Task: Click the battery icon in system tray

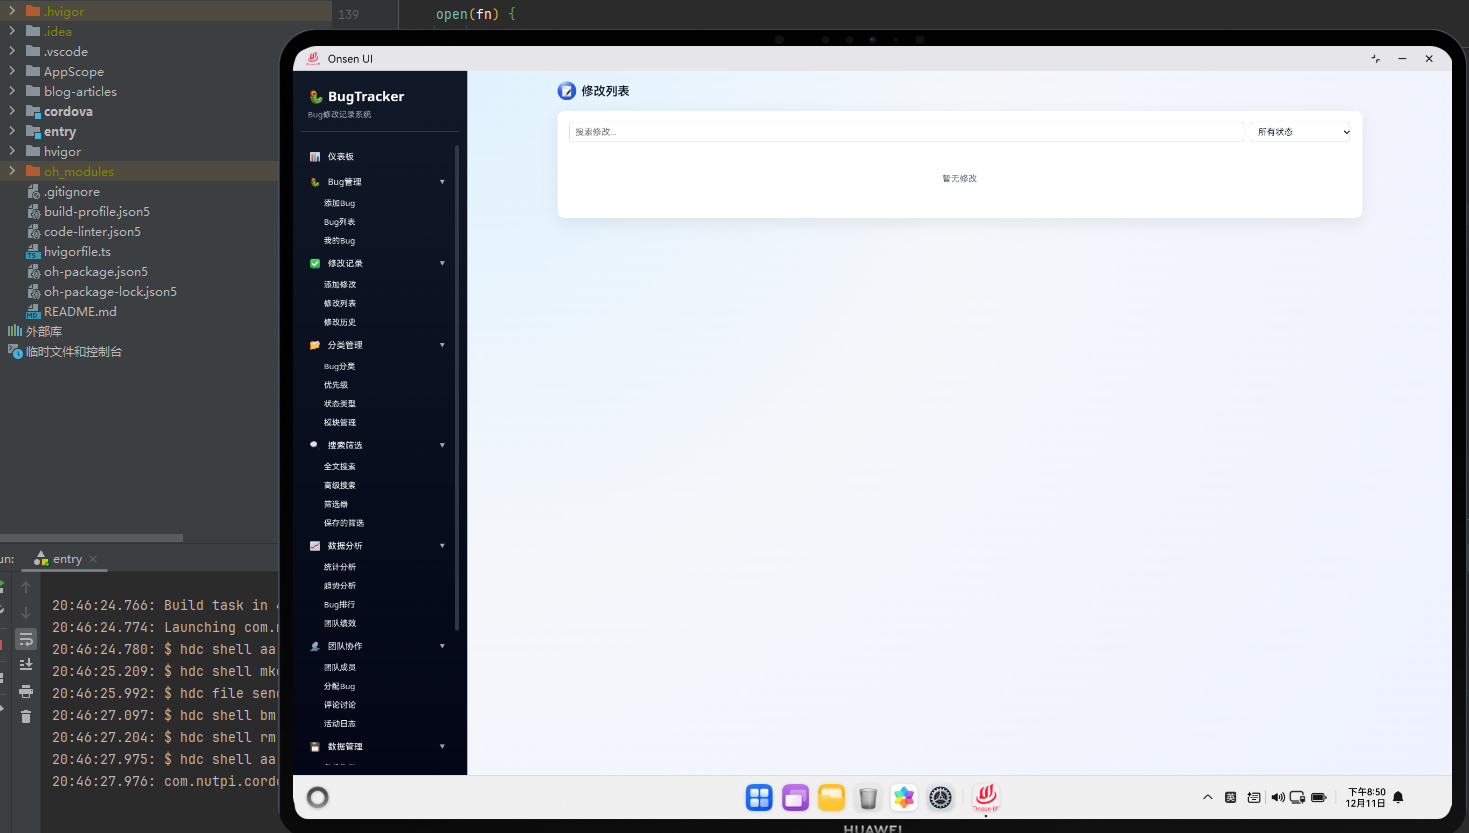Action: (x=1319, y=797)
